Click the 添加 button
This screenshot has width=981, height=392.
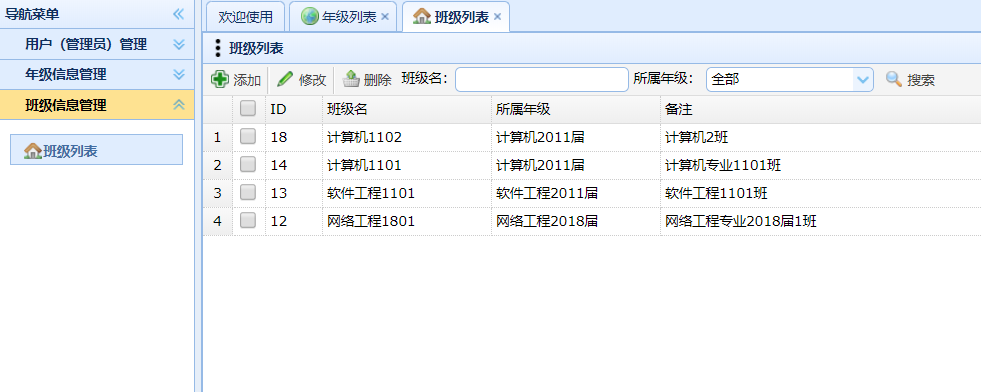pos(236,79)
